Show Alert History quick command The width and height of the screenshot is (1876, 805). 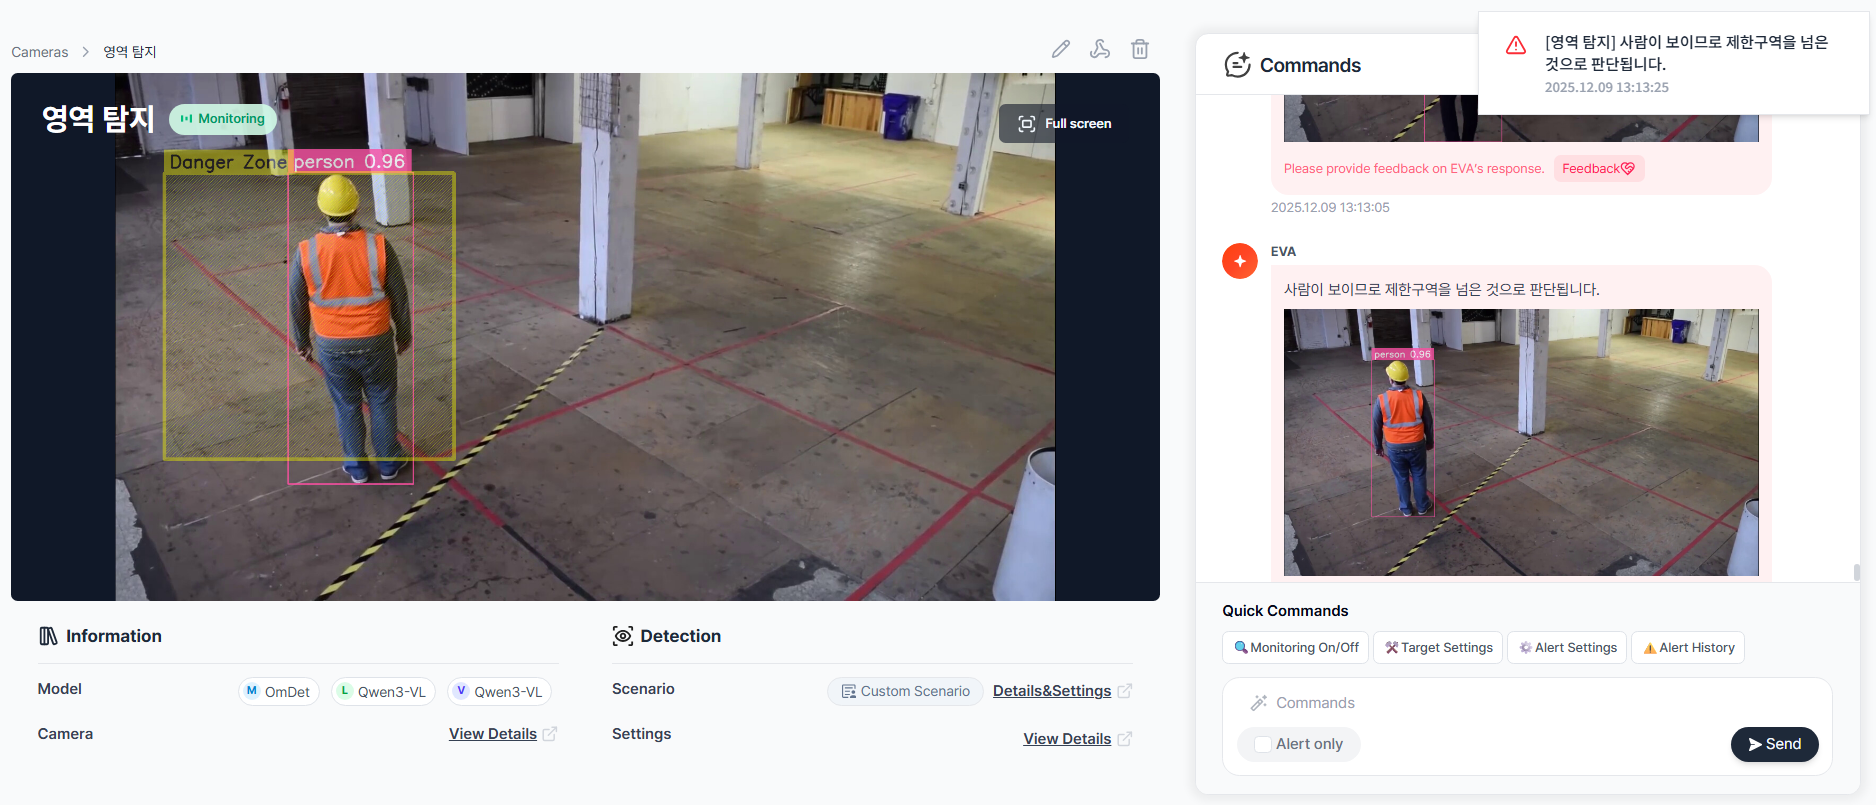coord(1688,648)
